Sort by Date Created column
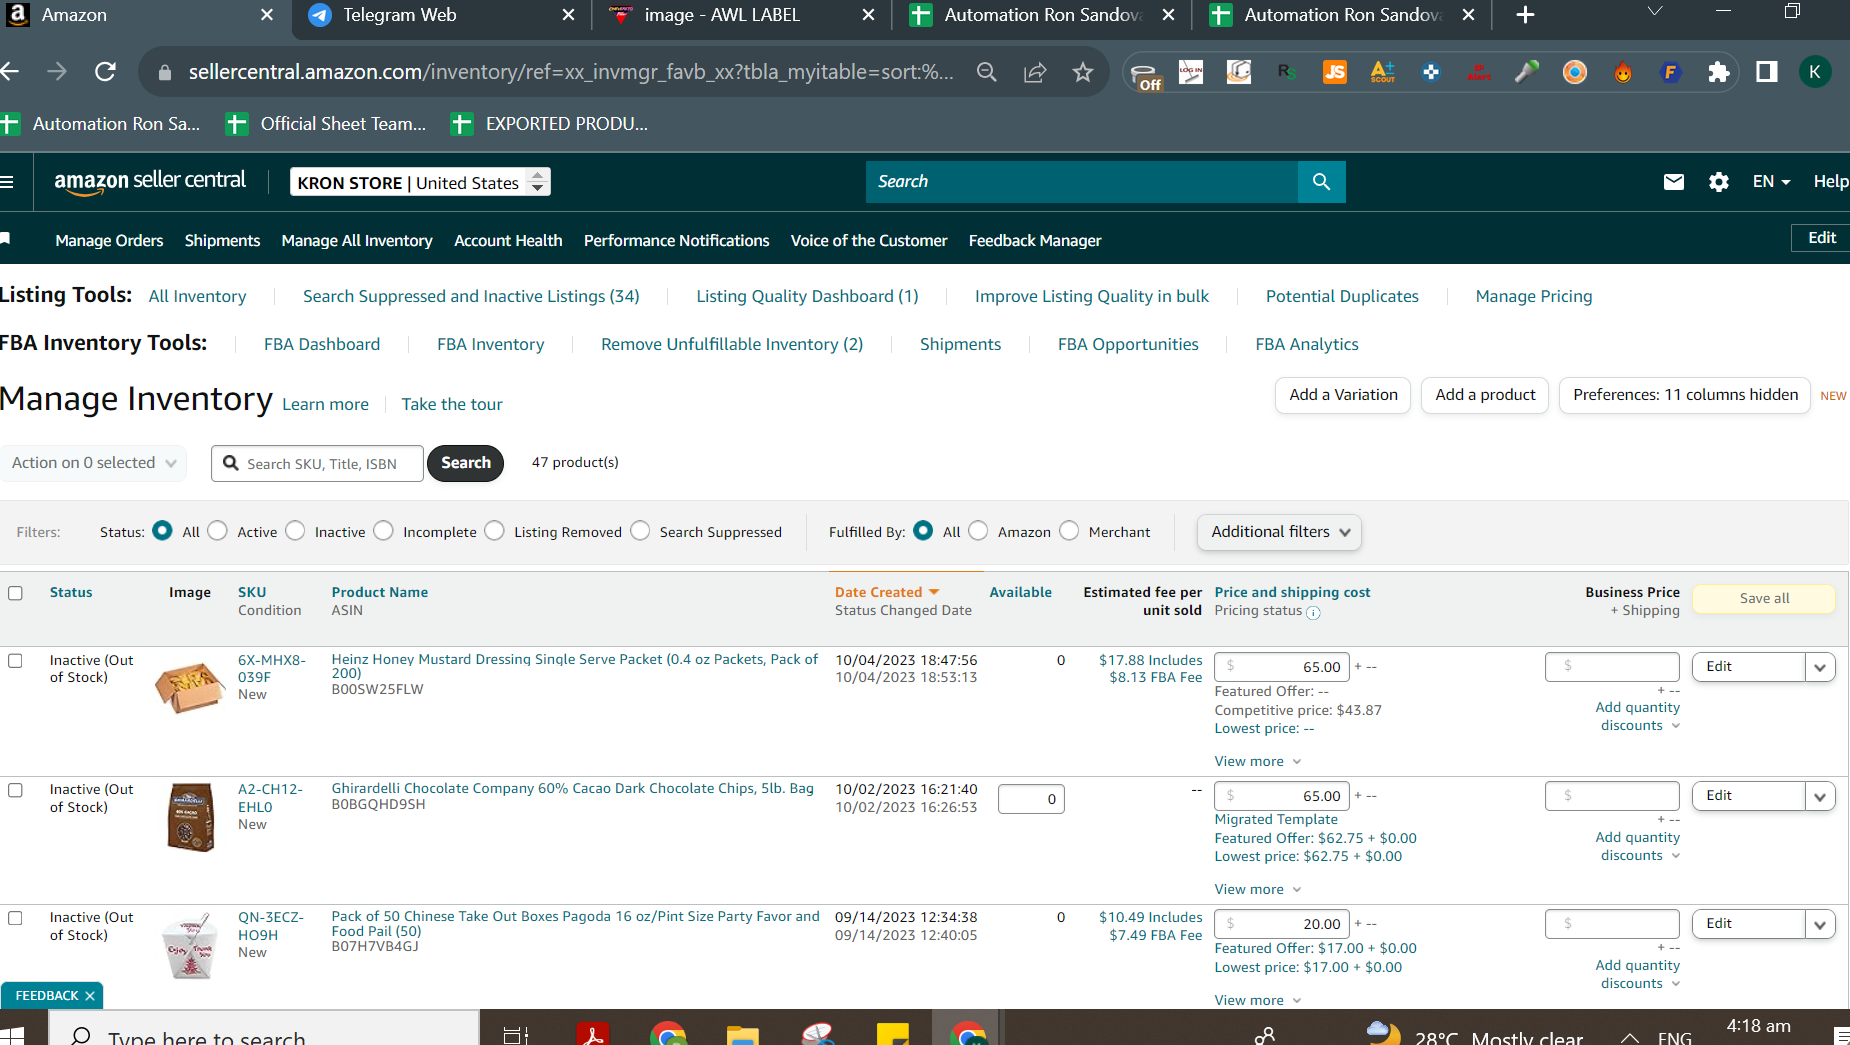The width and height of the screenshot is (1850, 1045). tap(887, 593)
